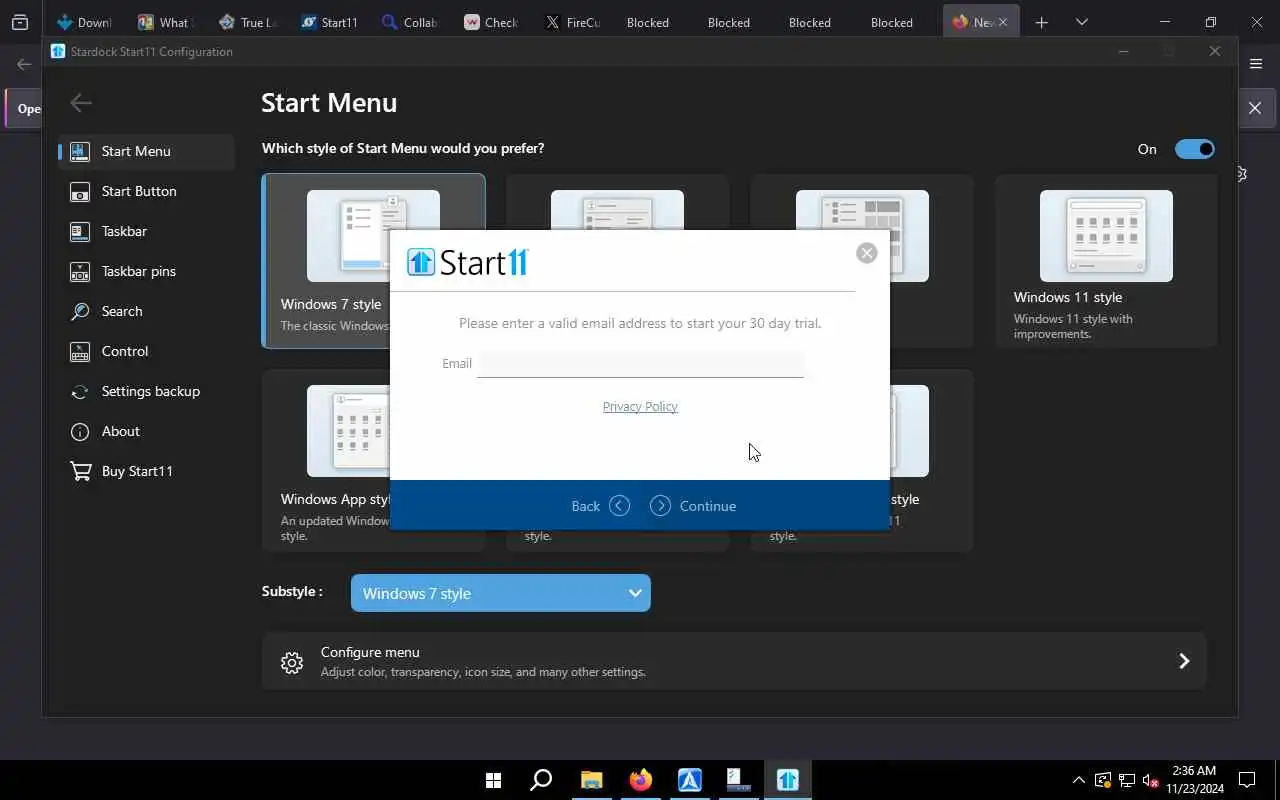This screenshot has width=1280, height=800.
Task: Open a new browser tab
Action: 1042,22
